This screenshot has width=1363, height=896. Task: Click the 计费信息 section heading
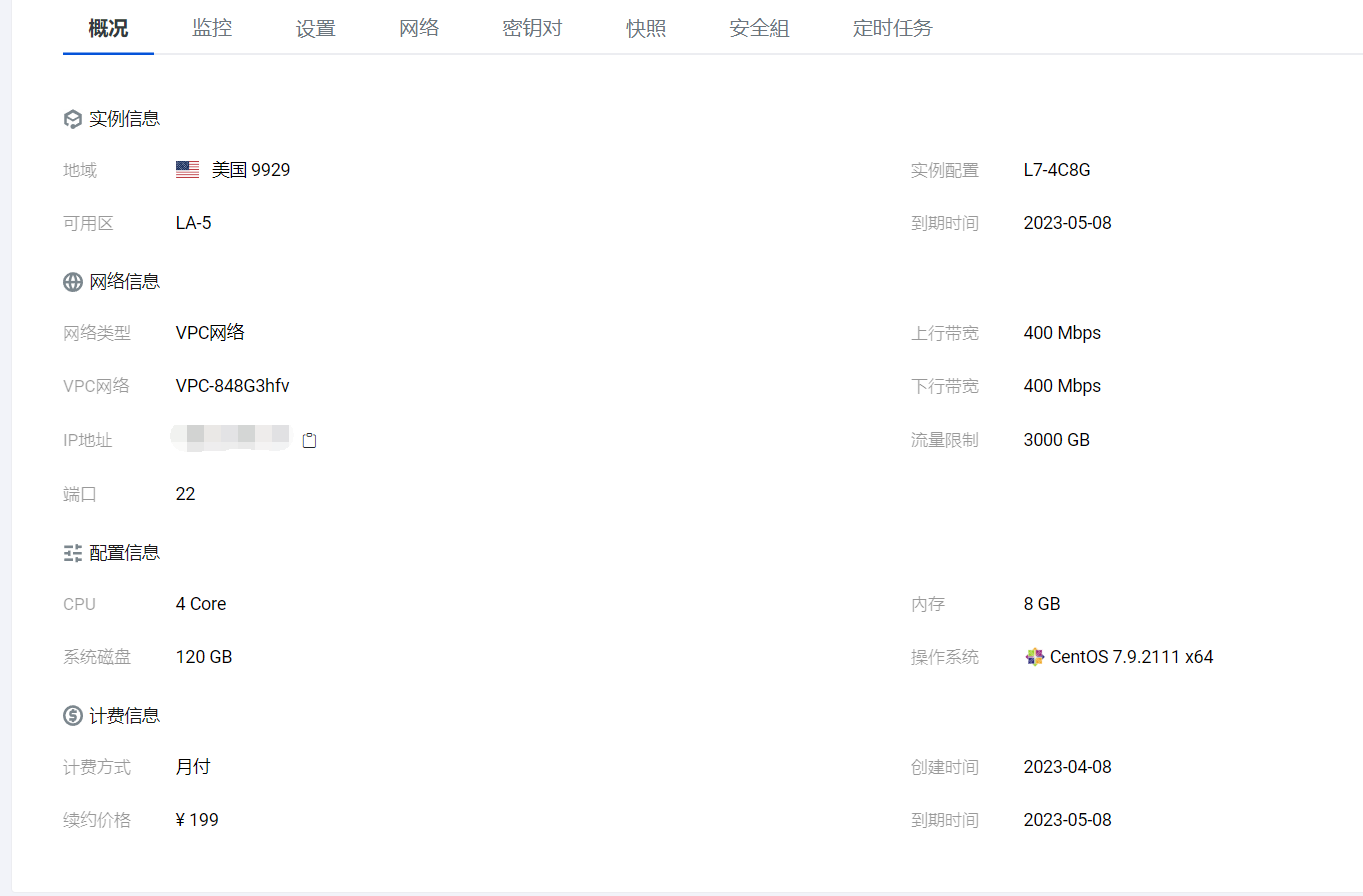point(124,716)
